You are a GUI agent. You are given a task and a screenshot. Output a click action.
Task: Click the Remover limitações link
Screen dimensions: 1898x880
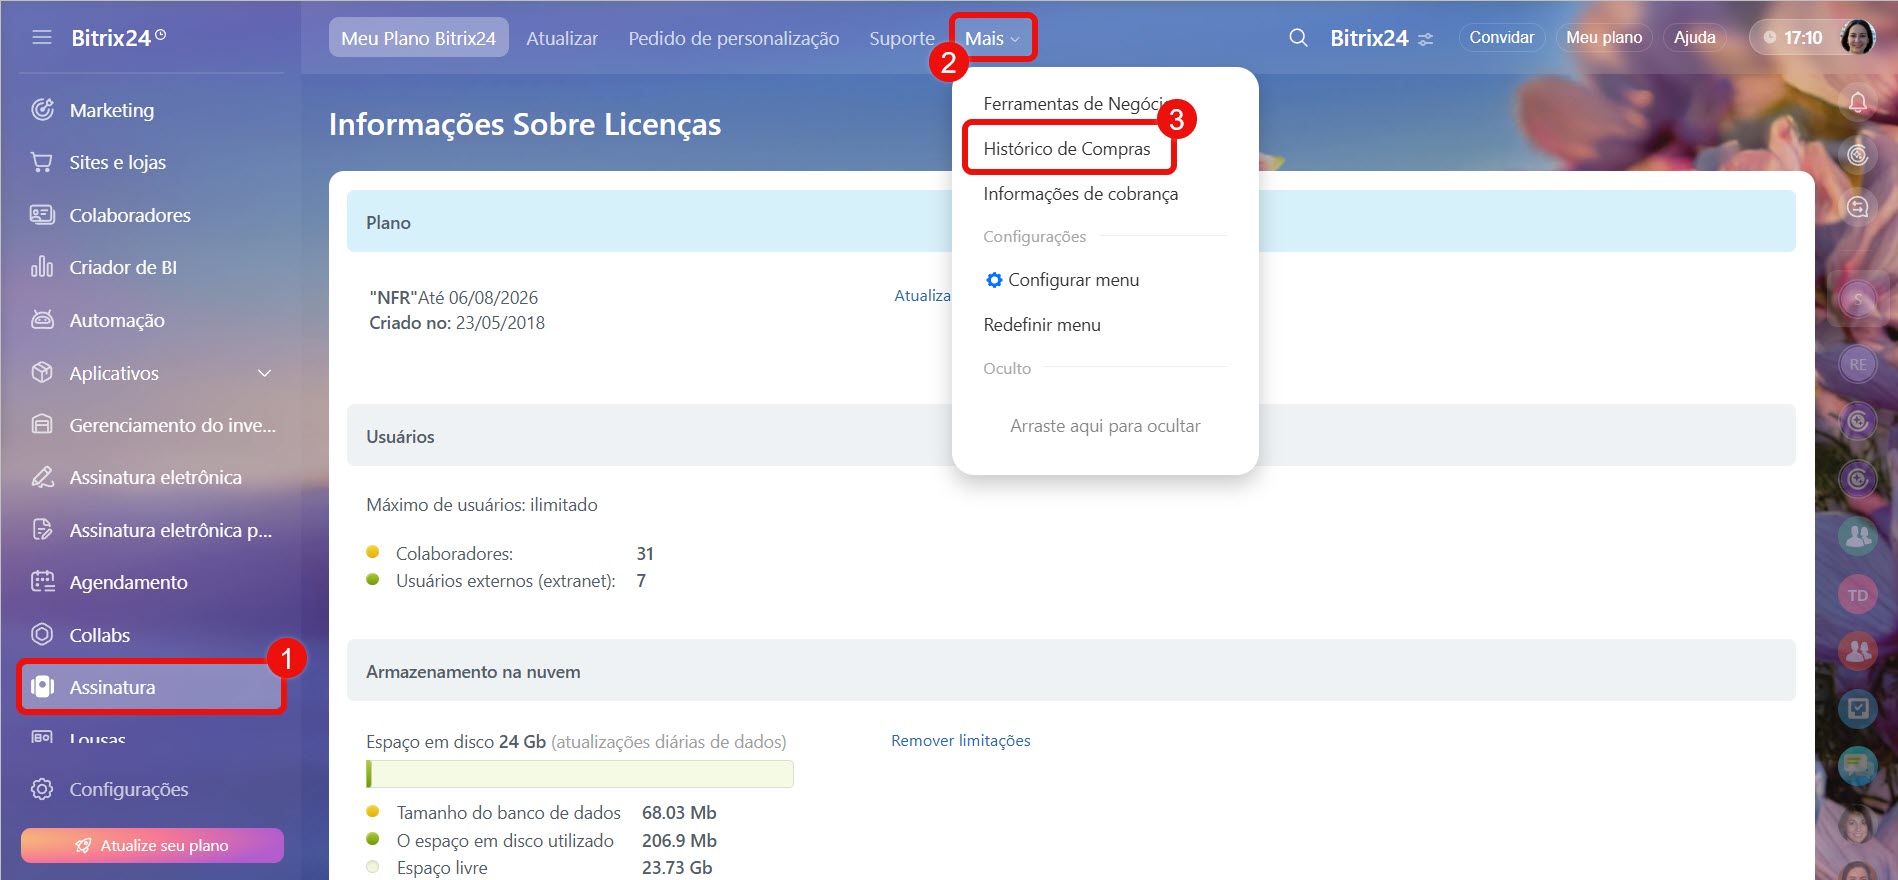click(x=960, y=741)
